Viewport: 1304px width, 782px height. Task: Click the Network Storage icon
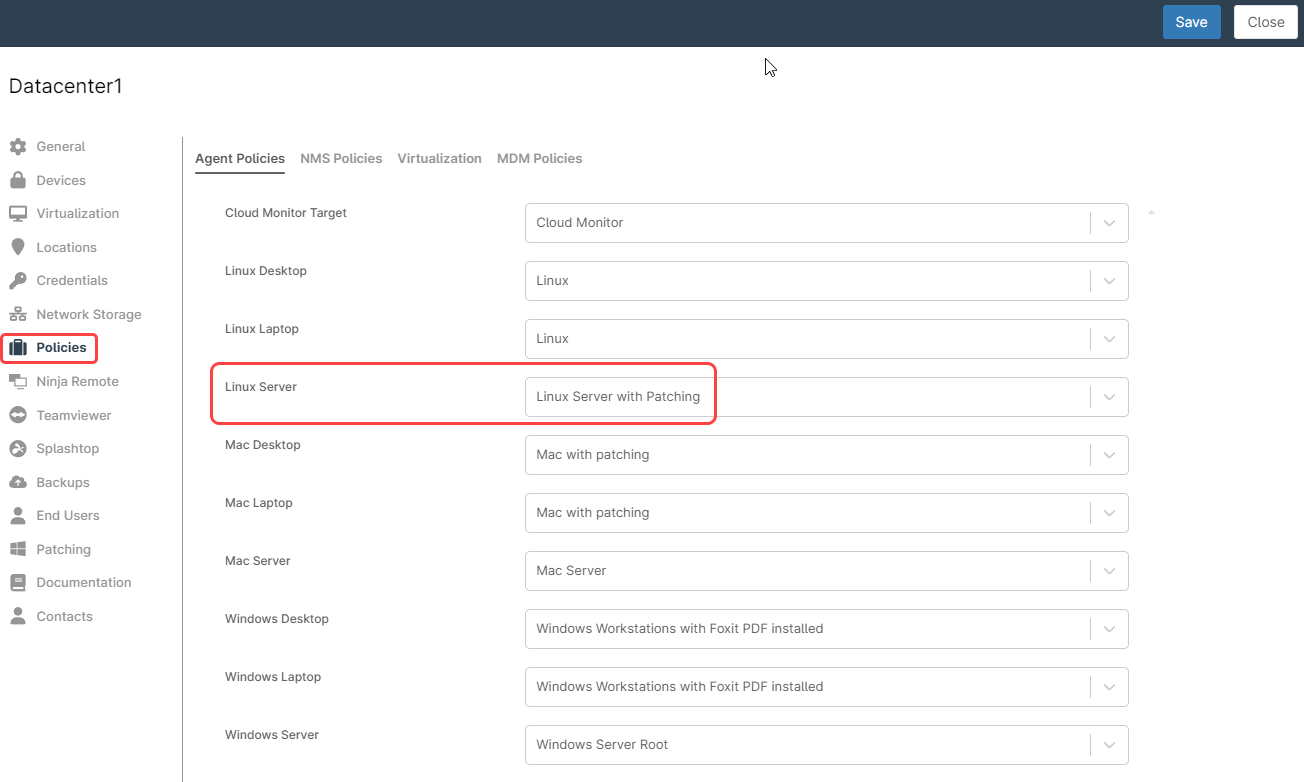click(18, 315)
